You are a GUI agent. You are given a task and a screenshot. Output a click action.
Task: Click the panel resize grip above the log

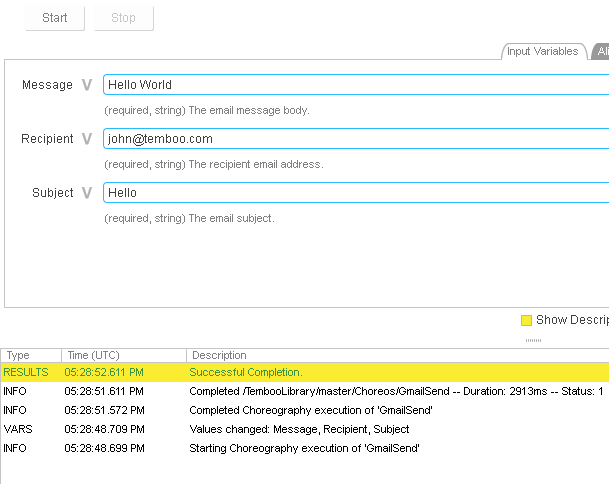(x=533, y=340)
